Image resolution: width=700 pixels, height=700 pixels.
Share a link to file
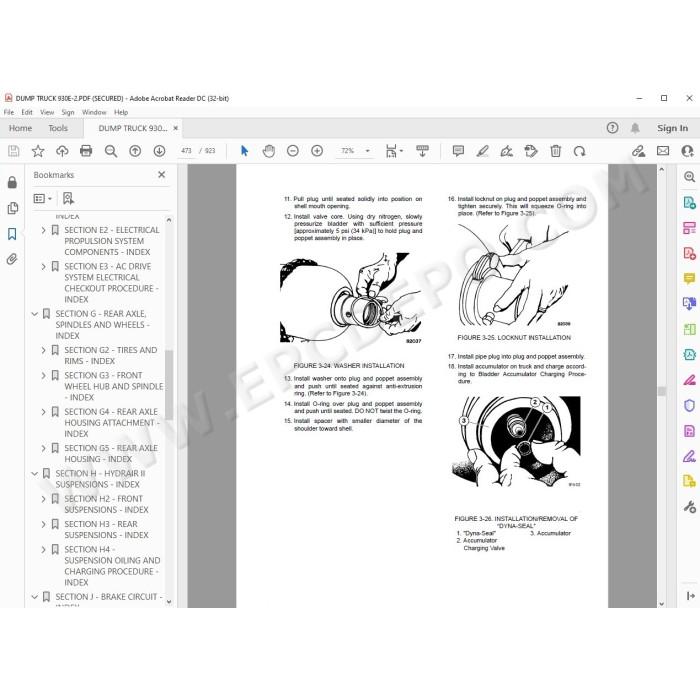[638, 151]
